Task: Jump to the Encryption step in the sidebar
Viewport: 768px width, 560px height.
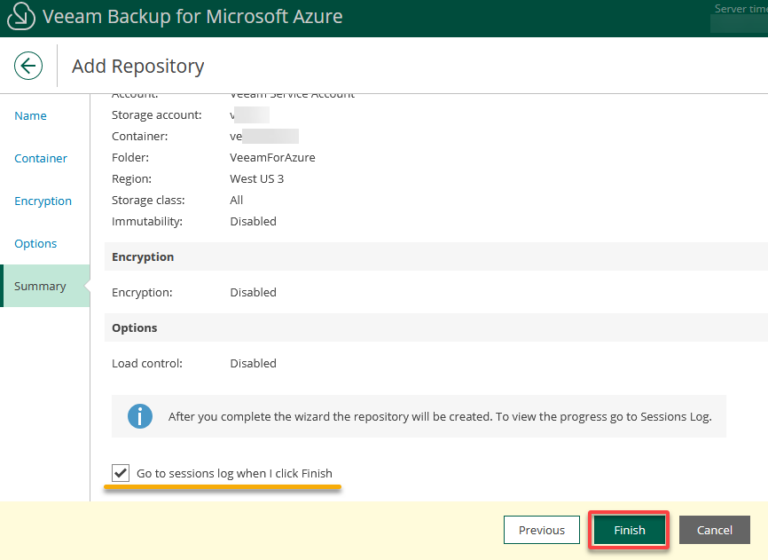Action: pyautogui.click(x=43, y=201)
